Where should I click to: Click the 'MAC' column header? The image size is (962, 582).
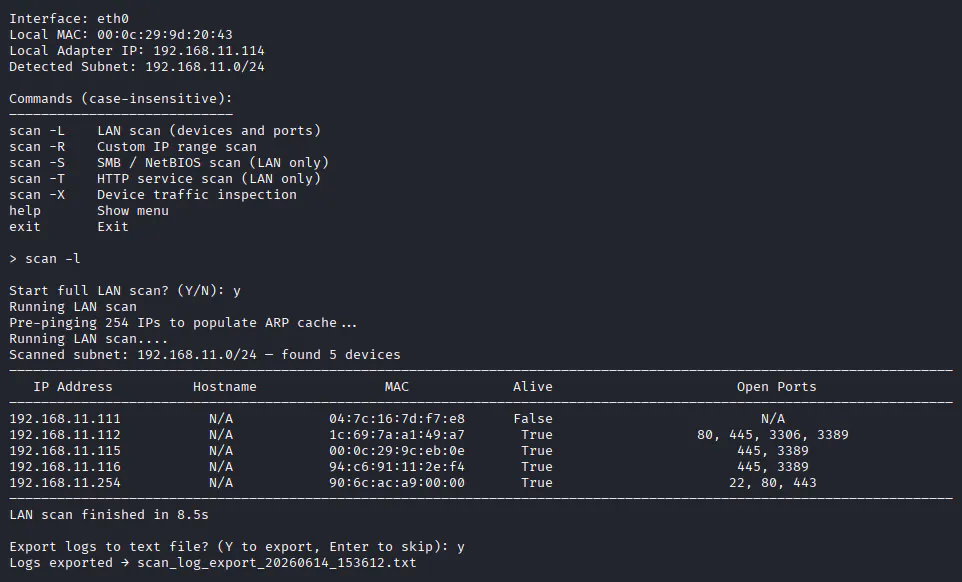tap(396, 387)
